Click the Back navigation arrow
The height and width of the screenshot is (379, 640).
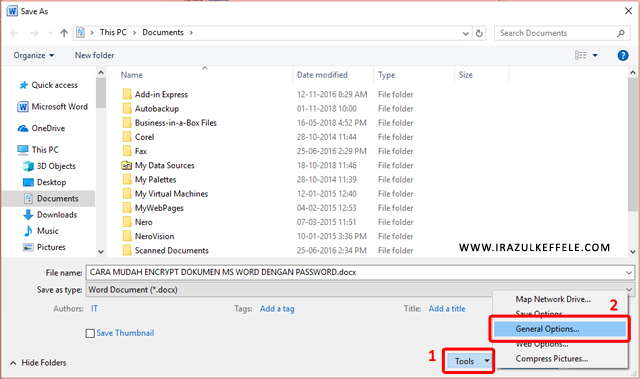14,33
